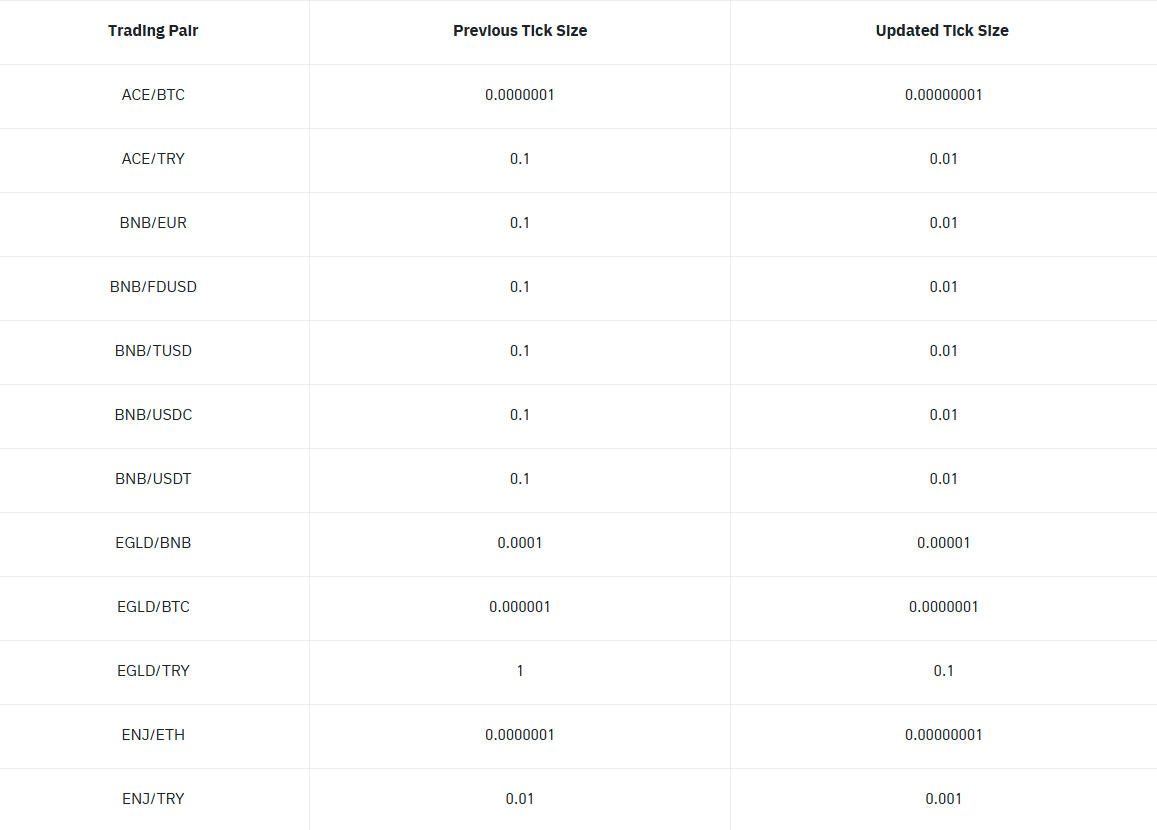Select ENJ/TRY updated tick size 0.001
1157x830 pixels.
pyautogui.click(x=943, y=799)
